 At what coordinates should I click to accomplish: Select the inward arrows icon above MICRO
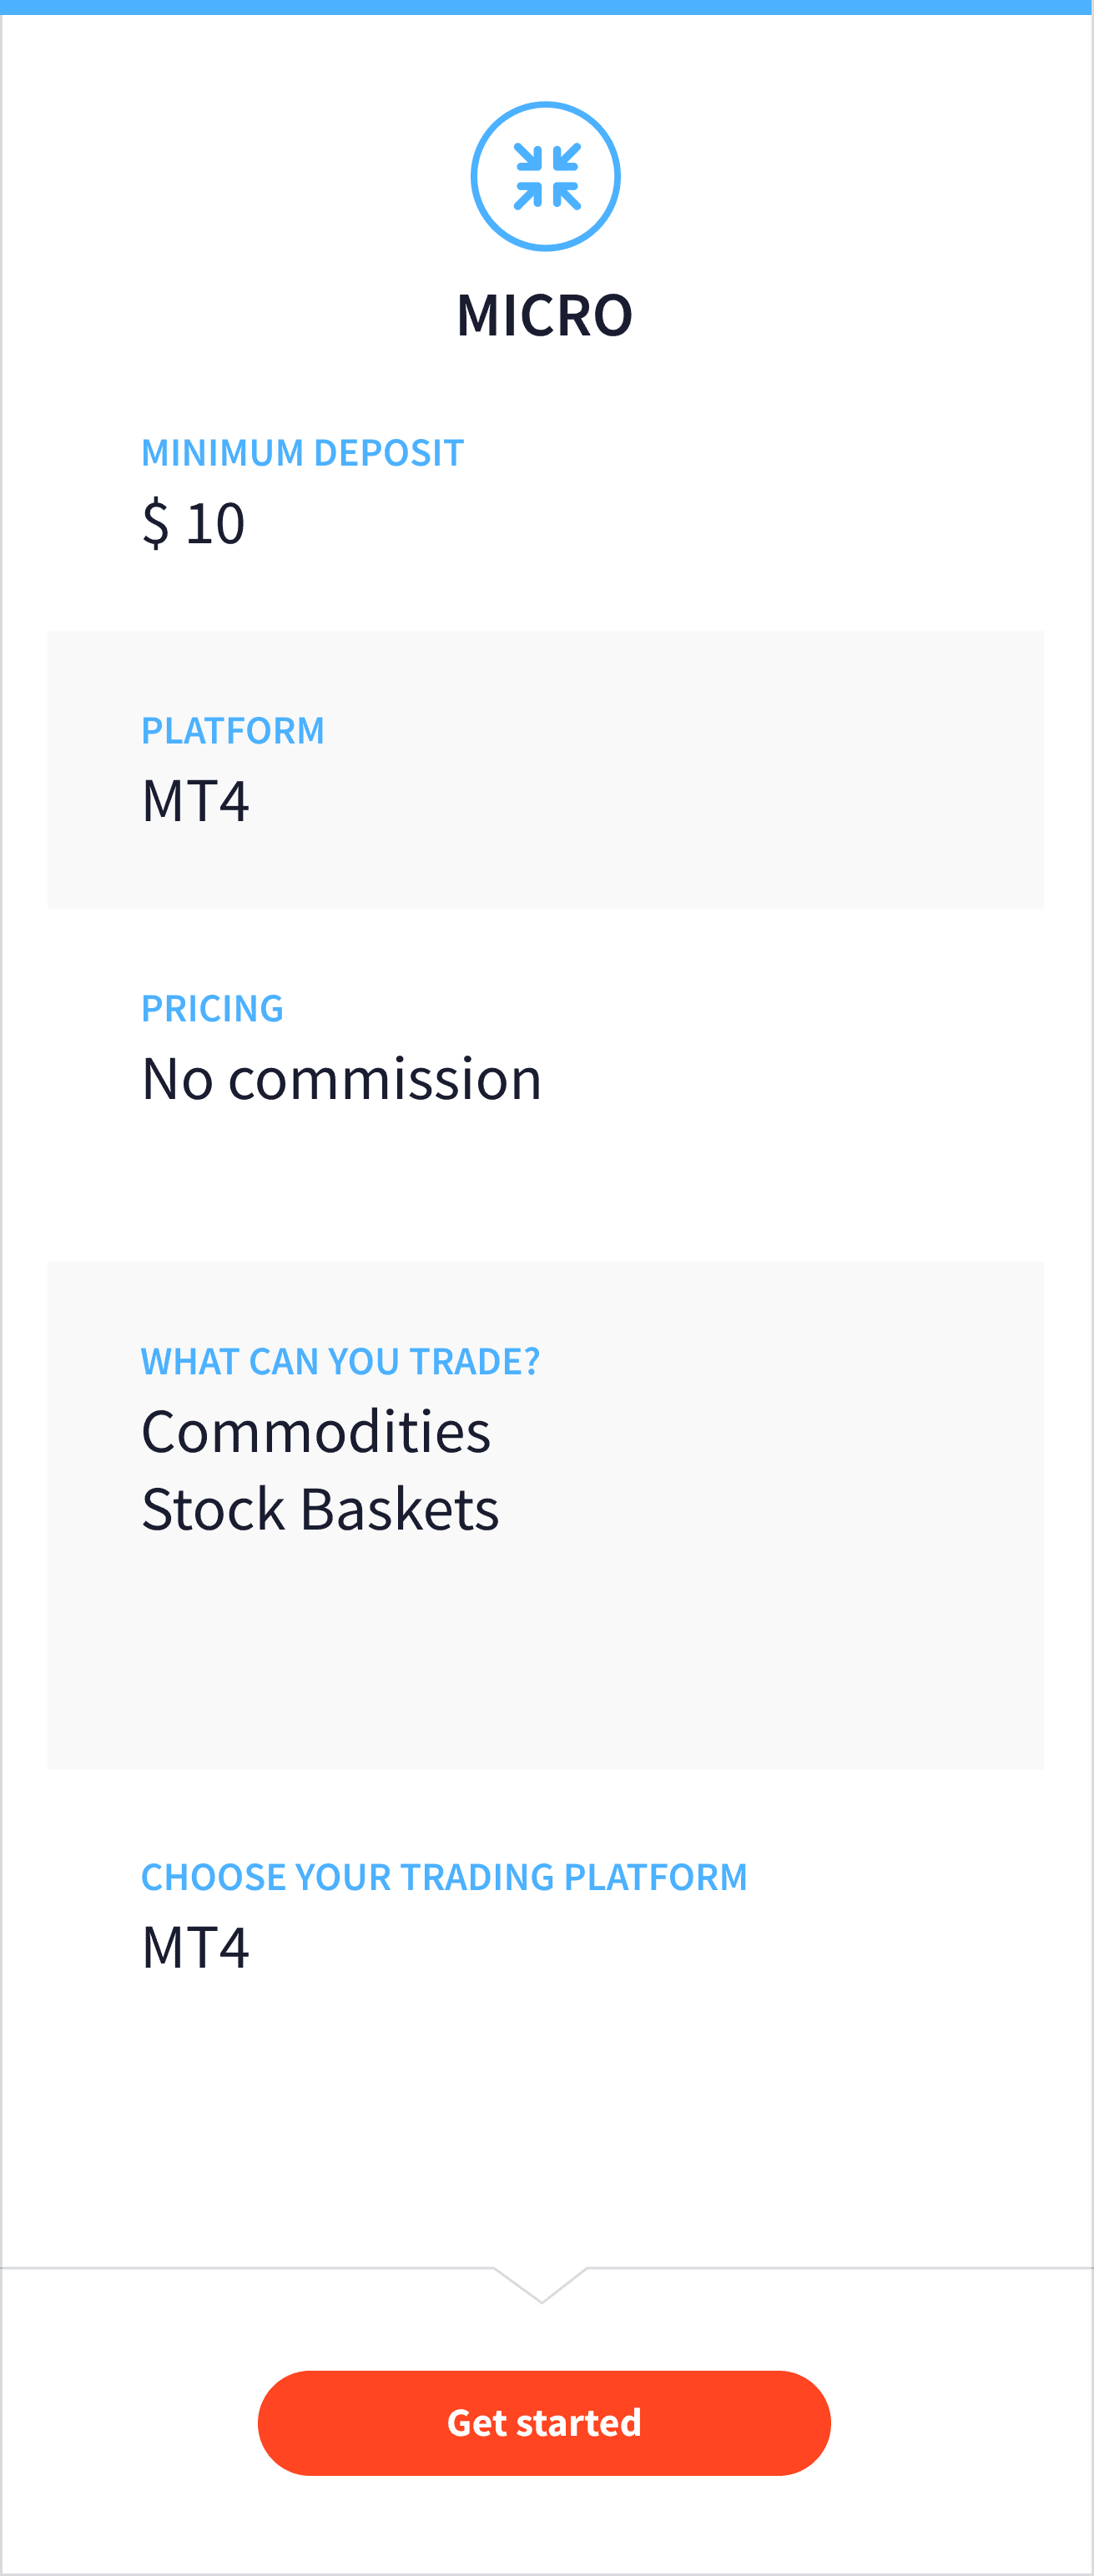tap(546, 175)
